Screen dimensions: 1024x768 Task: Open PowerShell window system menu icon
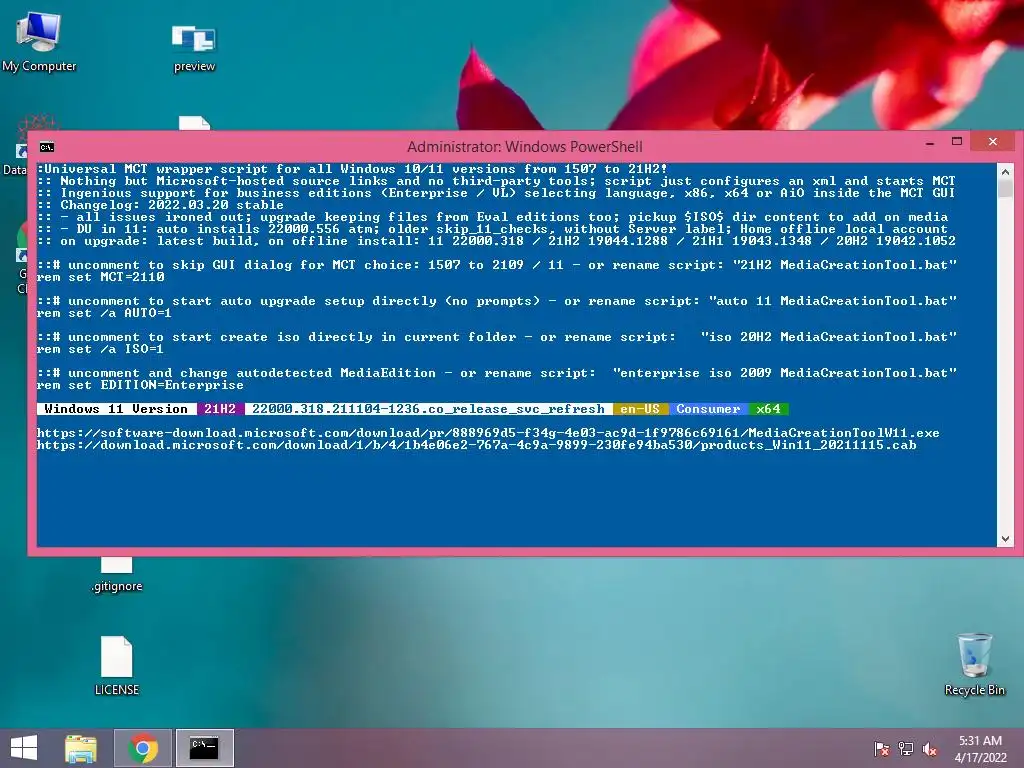(x=47, y=146)
